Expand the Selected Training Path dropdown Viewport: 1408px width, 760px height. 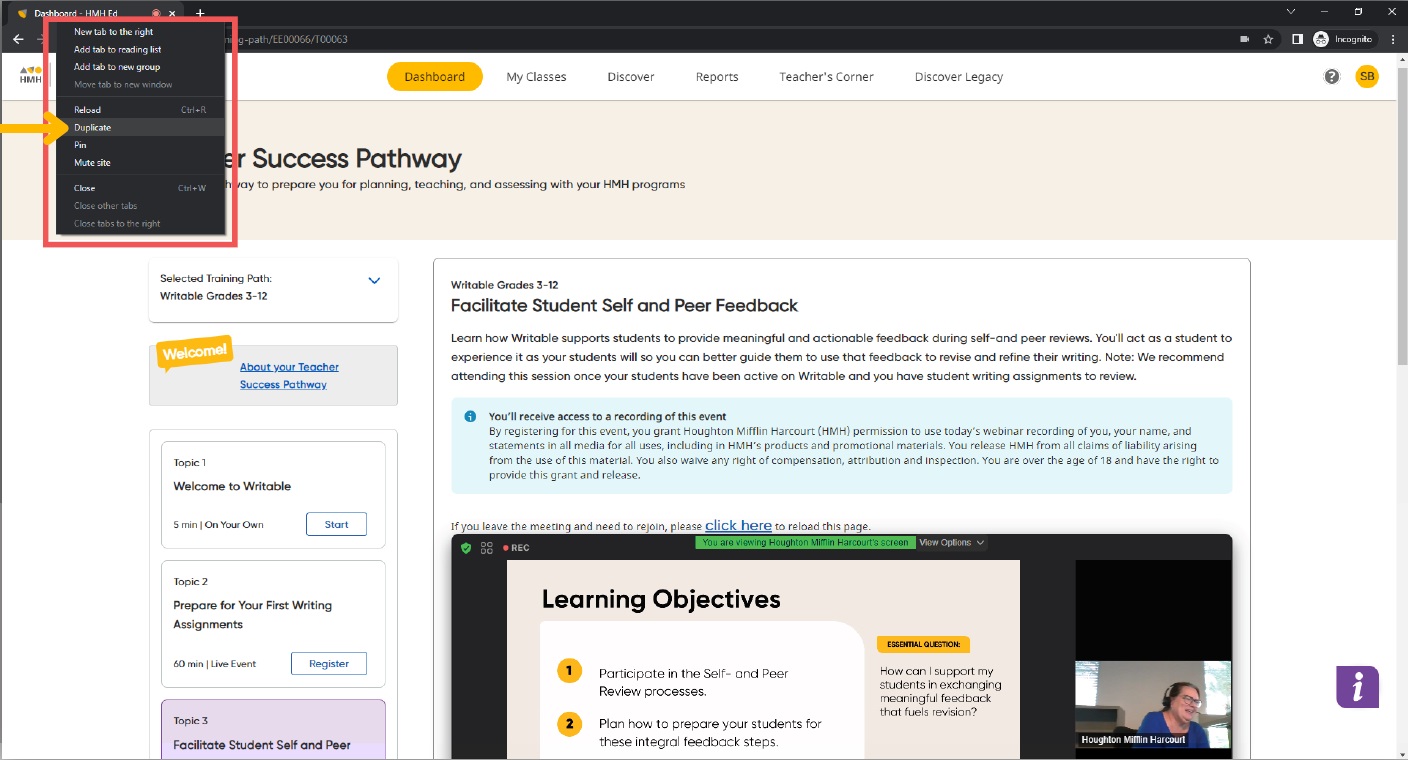[x=374, y=280]
